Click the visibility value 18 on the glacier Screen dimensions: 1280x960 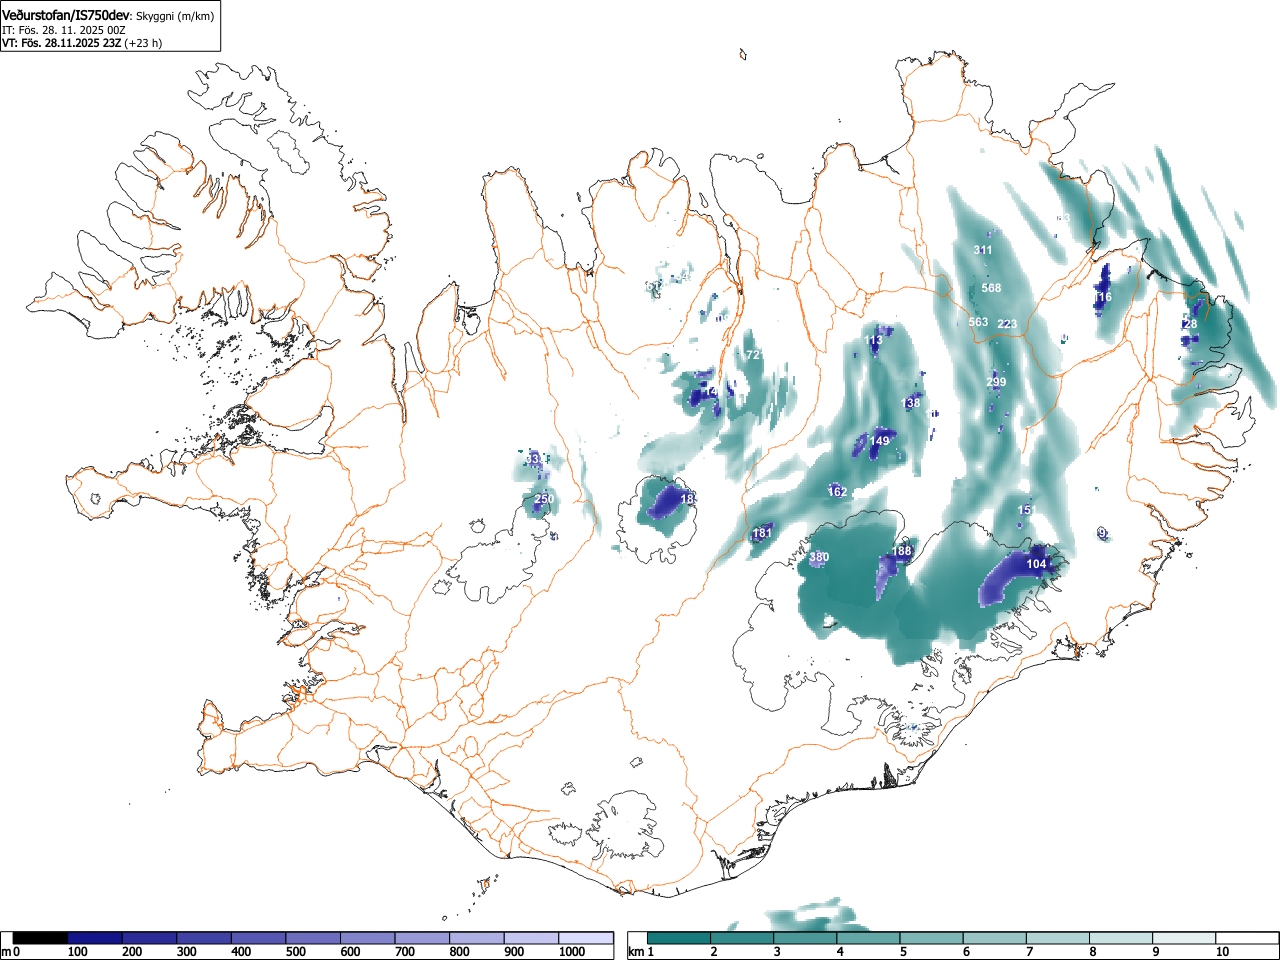pos(687,499)
